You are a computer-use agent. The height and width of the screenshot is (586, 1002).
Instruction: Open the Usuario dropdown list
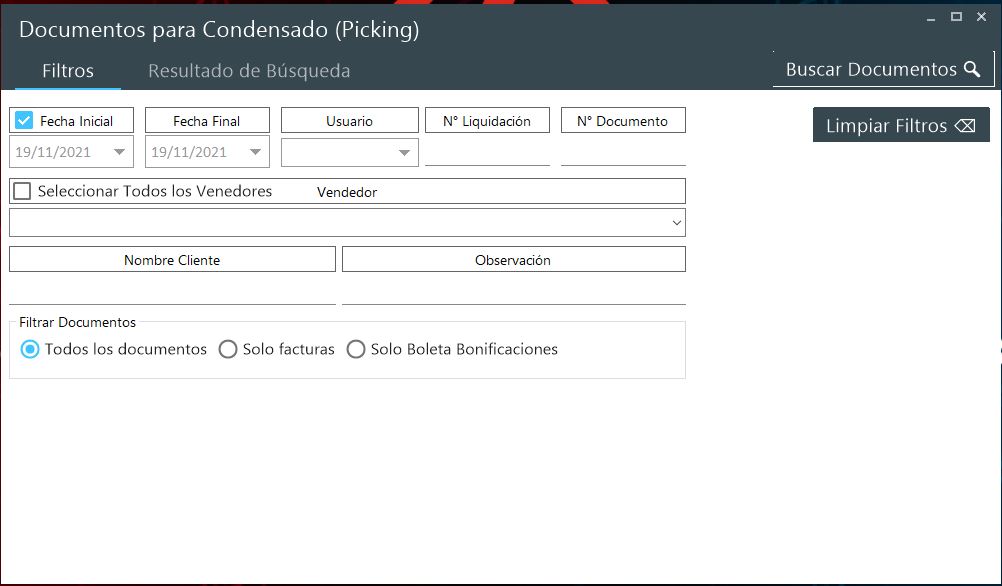(x=404, y=152)
